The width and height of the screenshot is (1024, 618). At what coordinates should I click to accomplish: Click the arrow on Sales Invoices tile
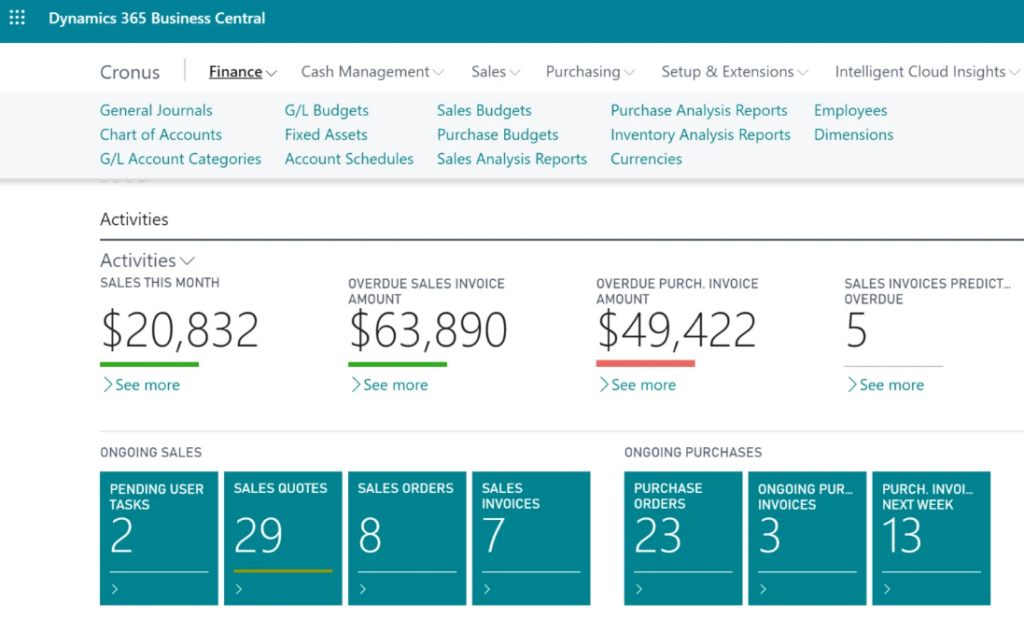click(x=487, y=589)
